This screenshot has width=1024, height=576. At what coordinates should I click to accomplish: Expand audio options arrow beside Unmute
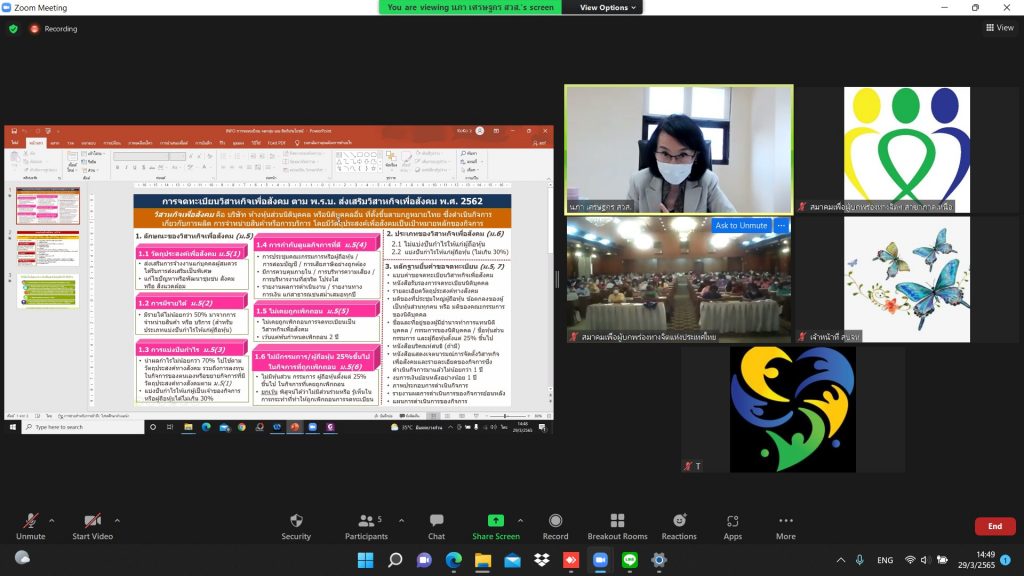point(52,520)
